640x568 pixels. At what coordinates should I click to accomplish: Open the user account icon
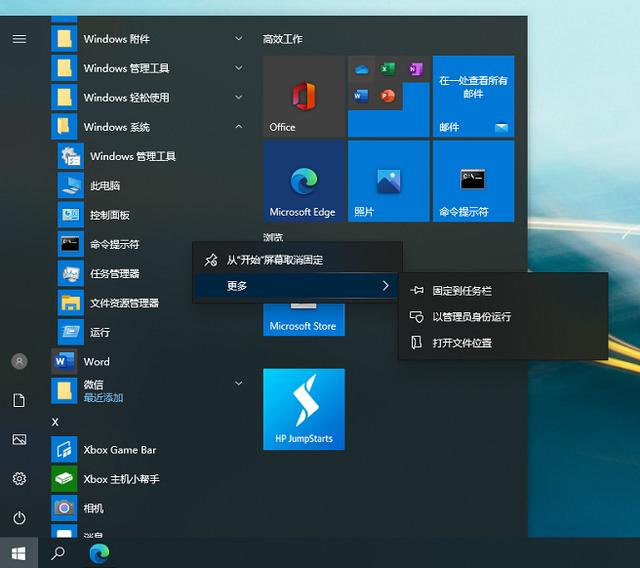coord(19,361)
